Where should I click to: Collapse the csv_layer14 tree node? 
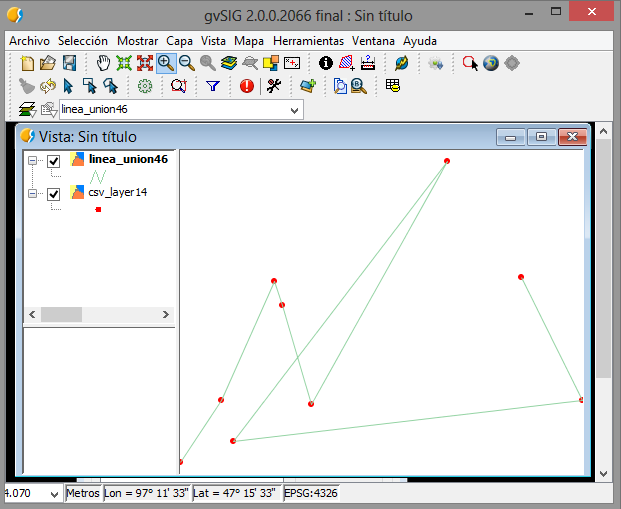[x=33, y=194]
